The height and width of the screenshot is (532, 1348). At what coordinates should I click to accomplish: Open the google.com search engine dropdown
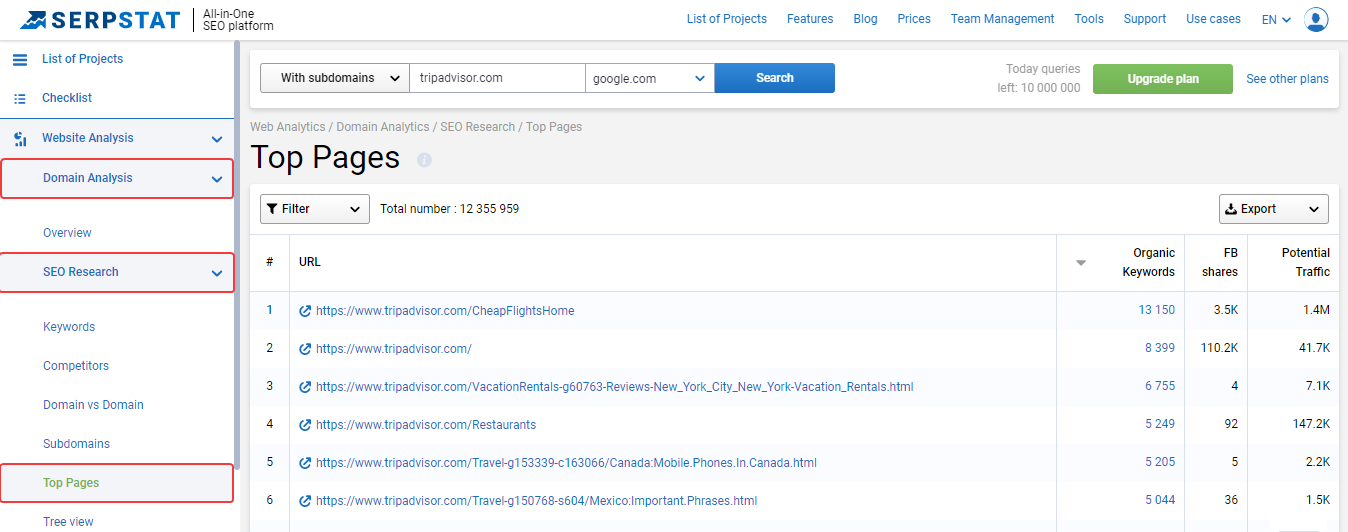pyautogui.click(x=650, y=78)
